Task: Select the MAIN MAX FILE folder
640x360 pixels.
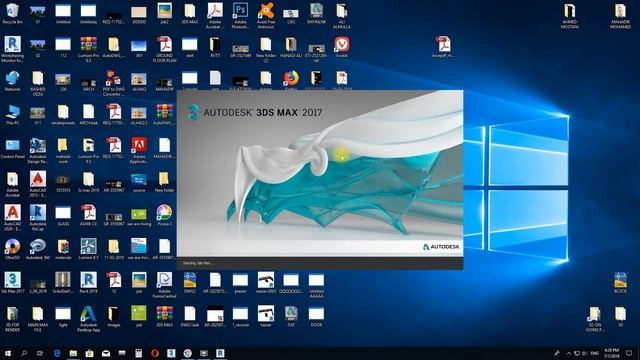Action: click(38, 319)
